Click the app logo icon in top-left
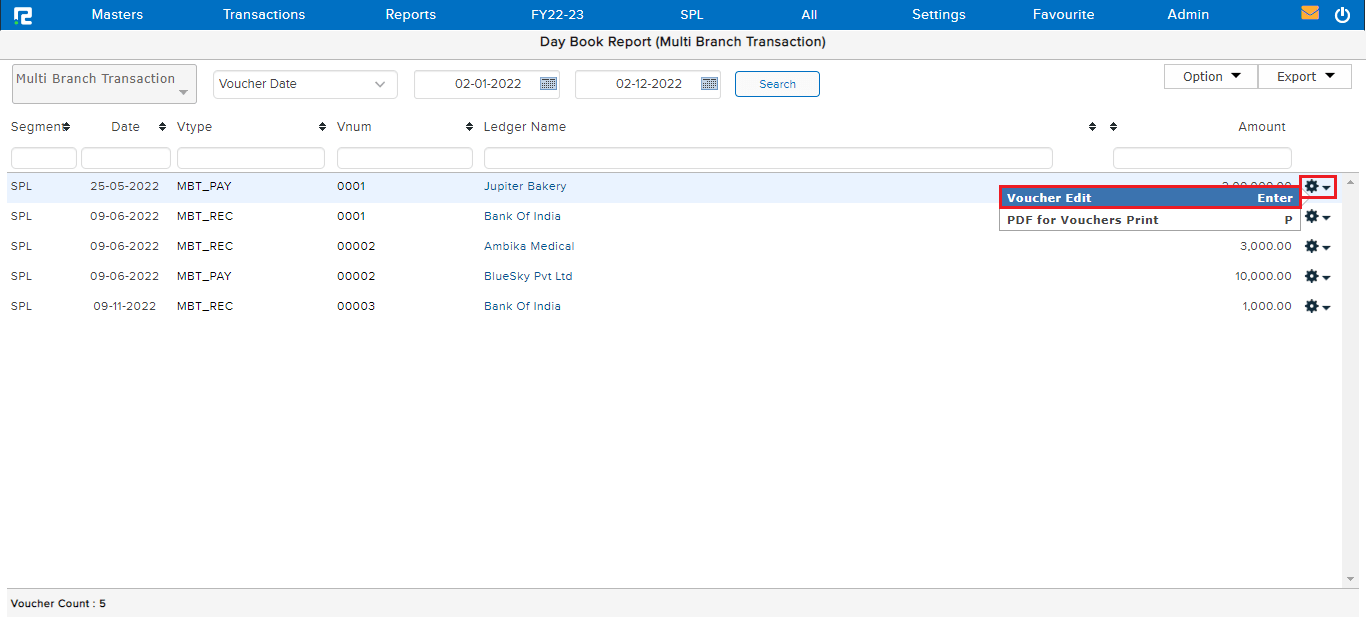 22,15
